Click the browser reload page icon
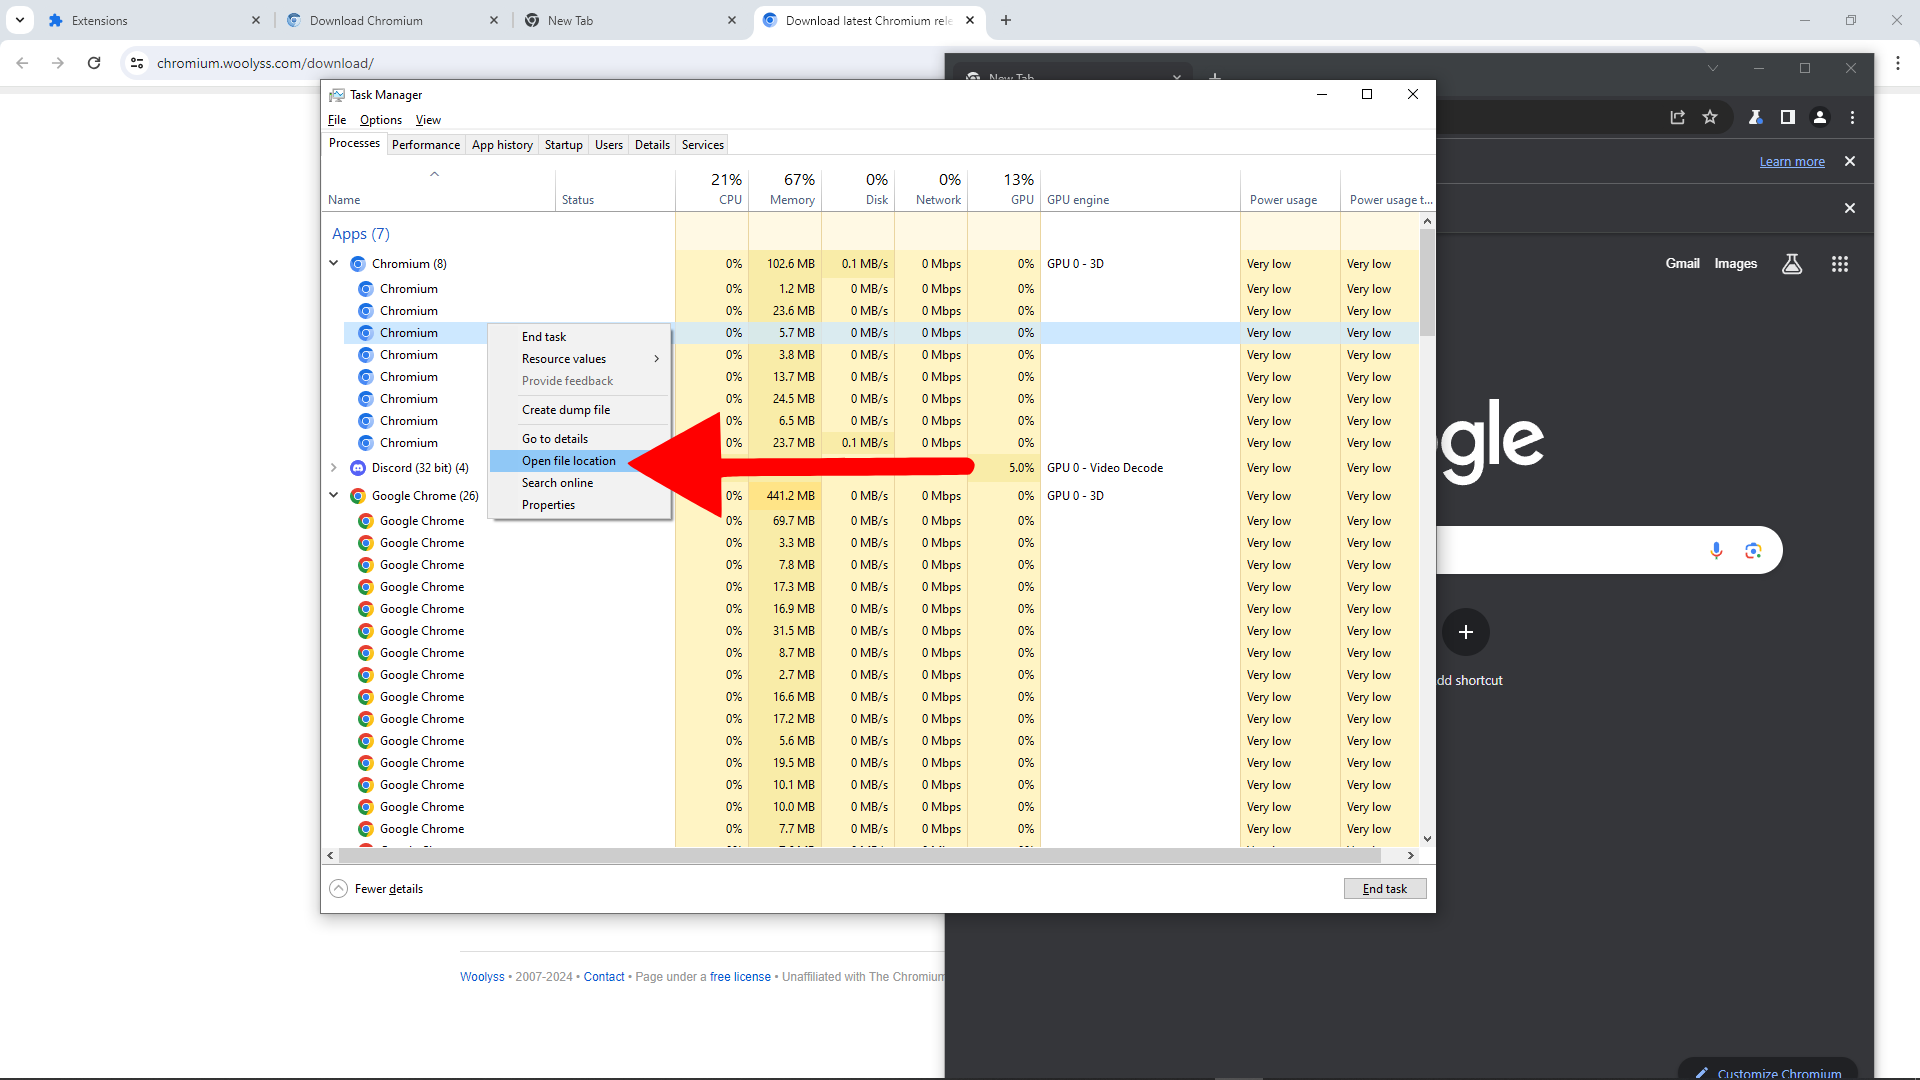1920x1080 pixels. [x=94, y=63]
